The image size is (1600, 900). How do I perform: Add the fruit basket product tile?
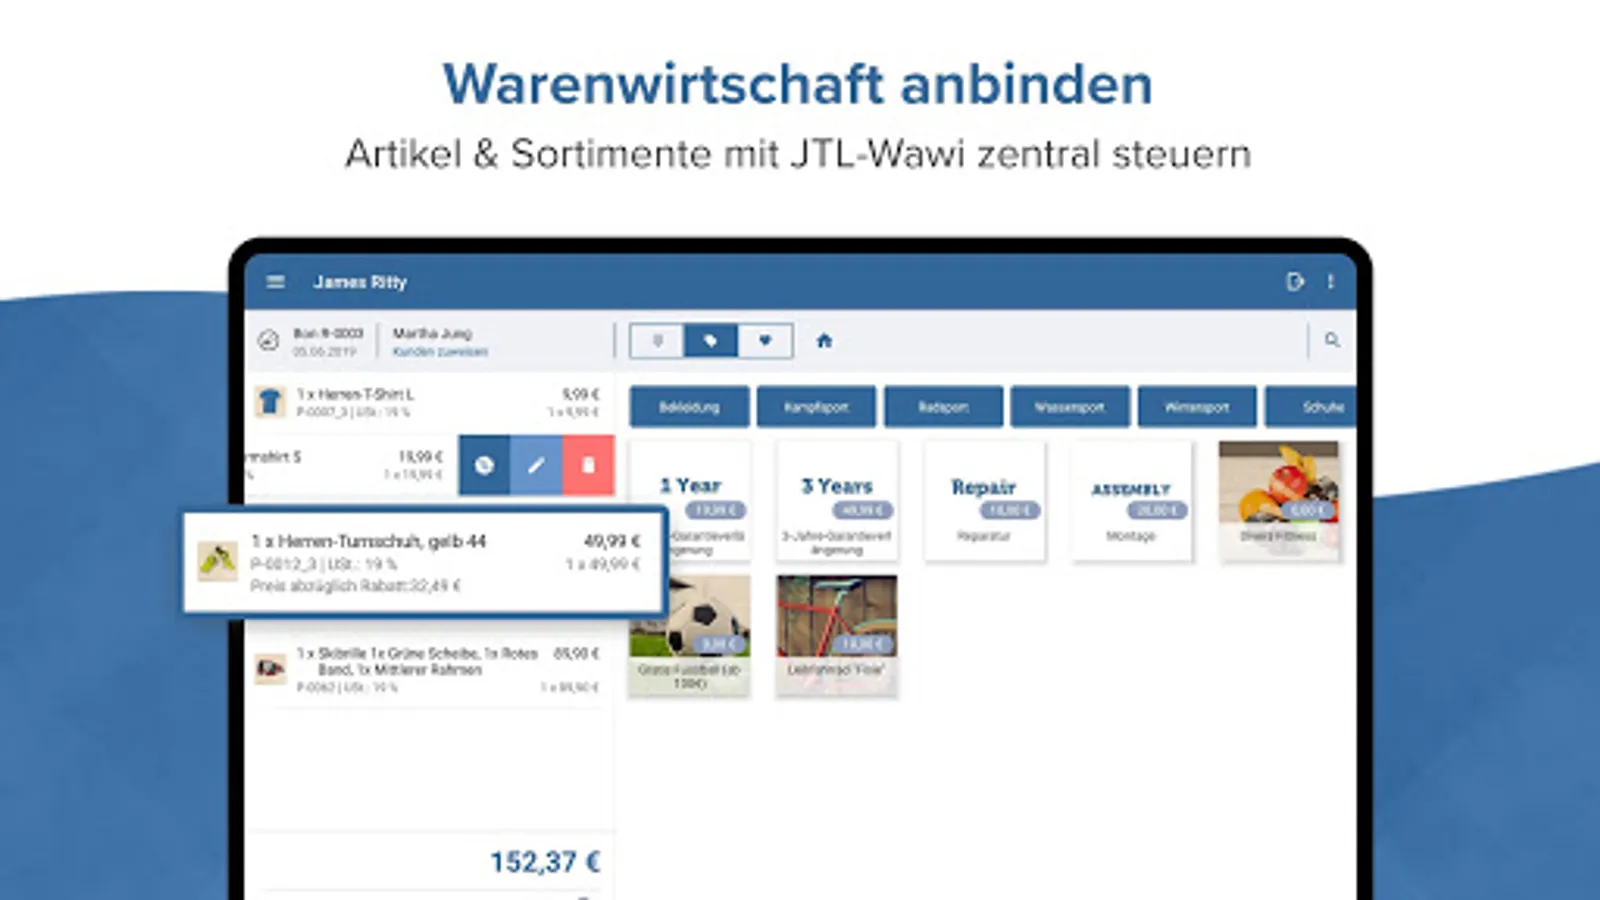click(x=1279, y=501)
